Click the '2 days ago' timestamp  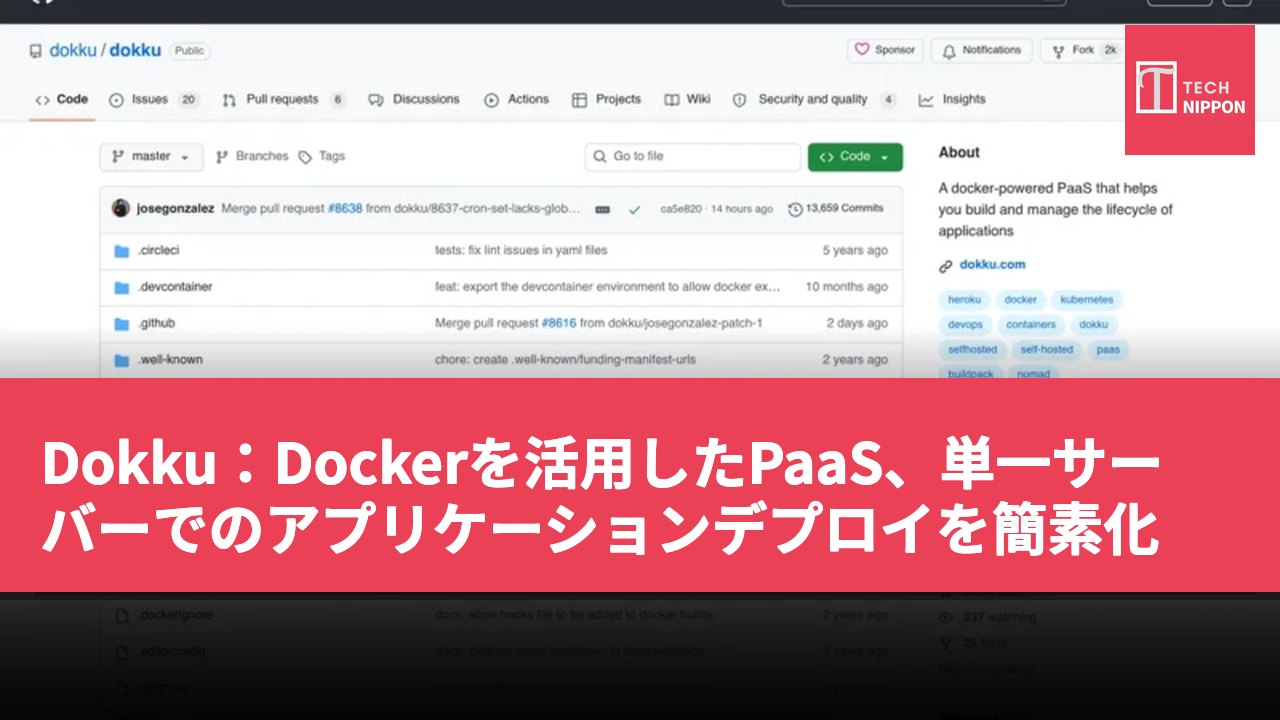tap(857, 324)
